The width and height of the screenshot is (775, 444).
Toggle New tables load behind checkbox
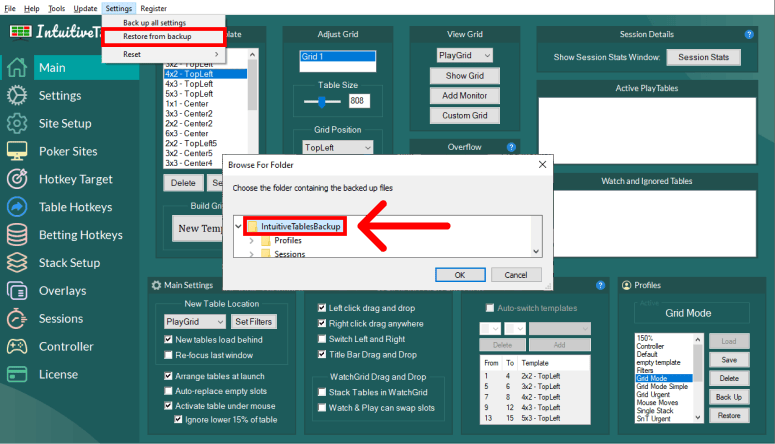coord(169,340)
